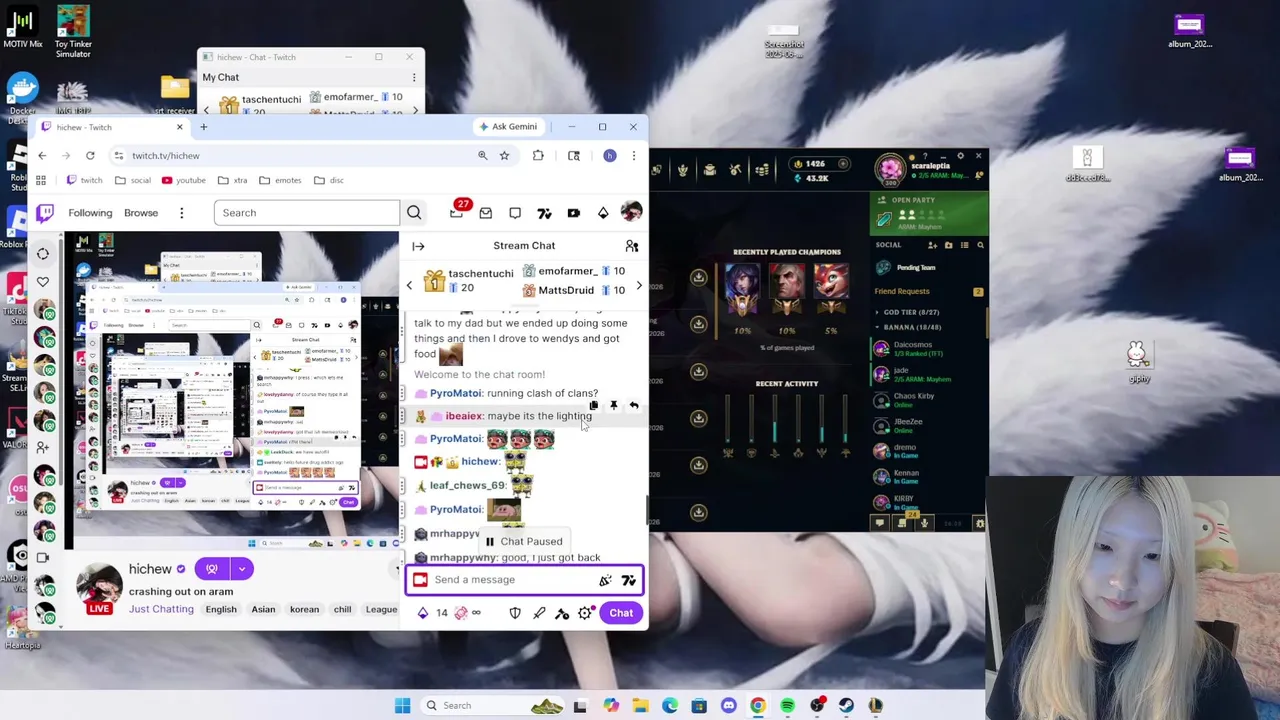Open the Following tab on Twitch
The image size is (1280, 720).
90,213
